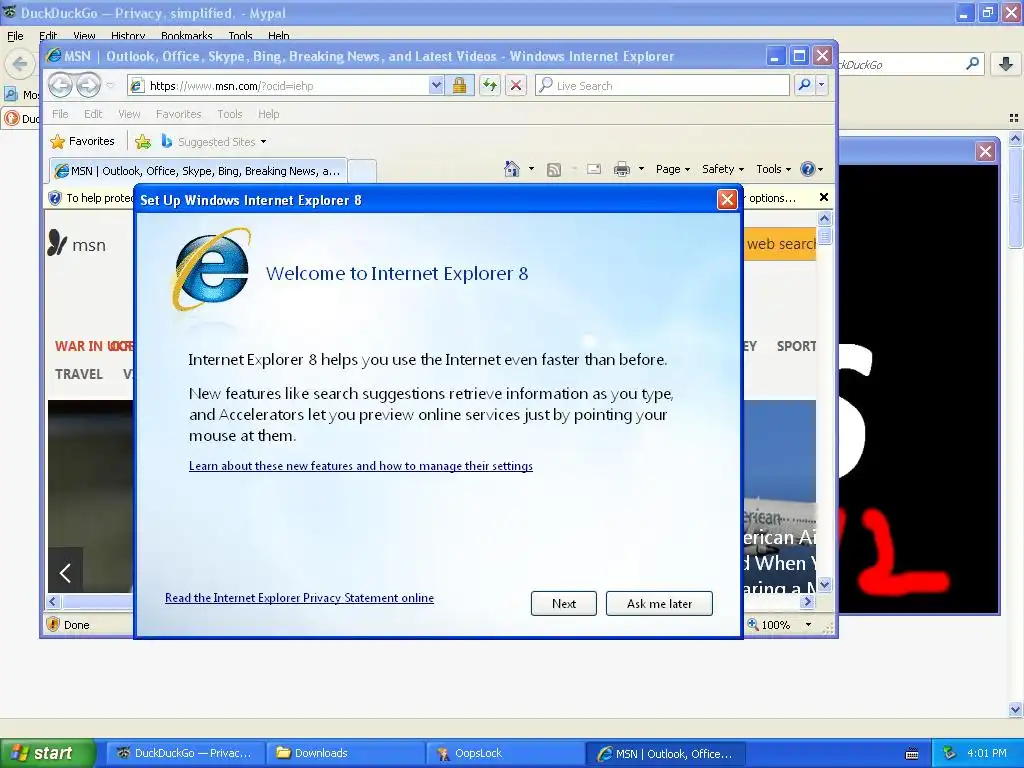
Task: Click the msn logo on the page
Action: (x=76, y=244)
